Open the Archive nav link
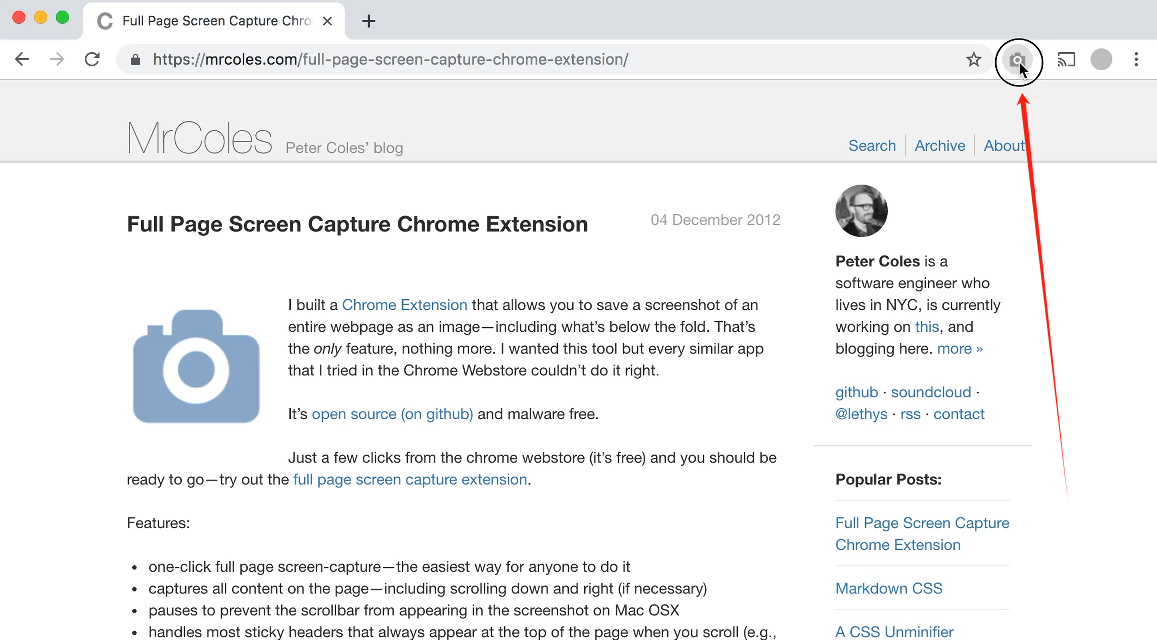The width and height of the screenshot is (1157, 640). (940, 145)
